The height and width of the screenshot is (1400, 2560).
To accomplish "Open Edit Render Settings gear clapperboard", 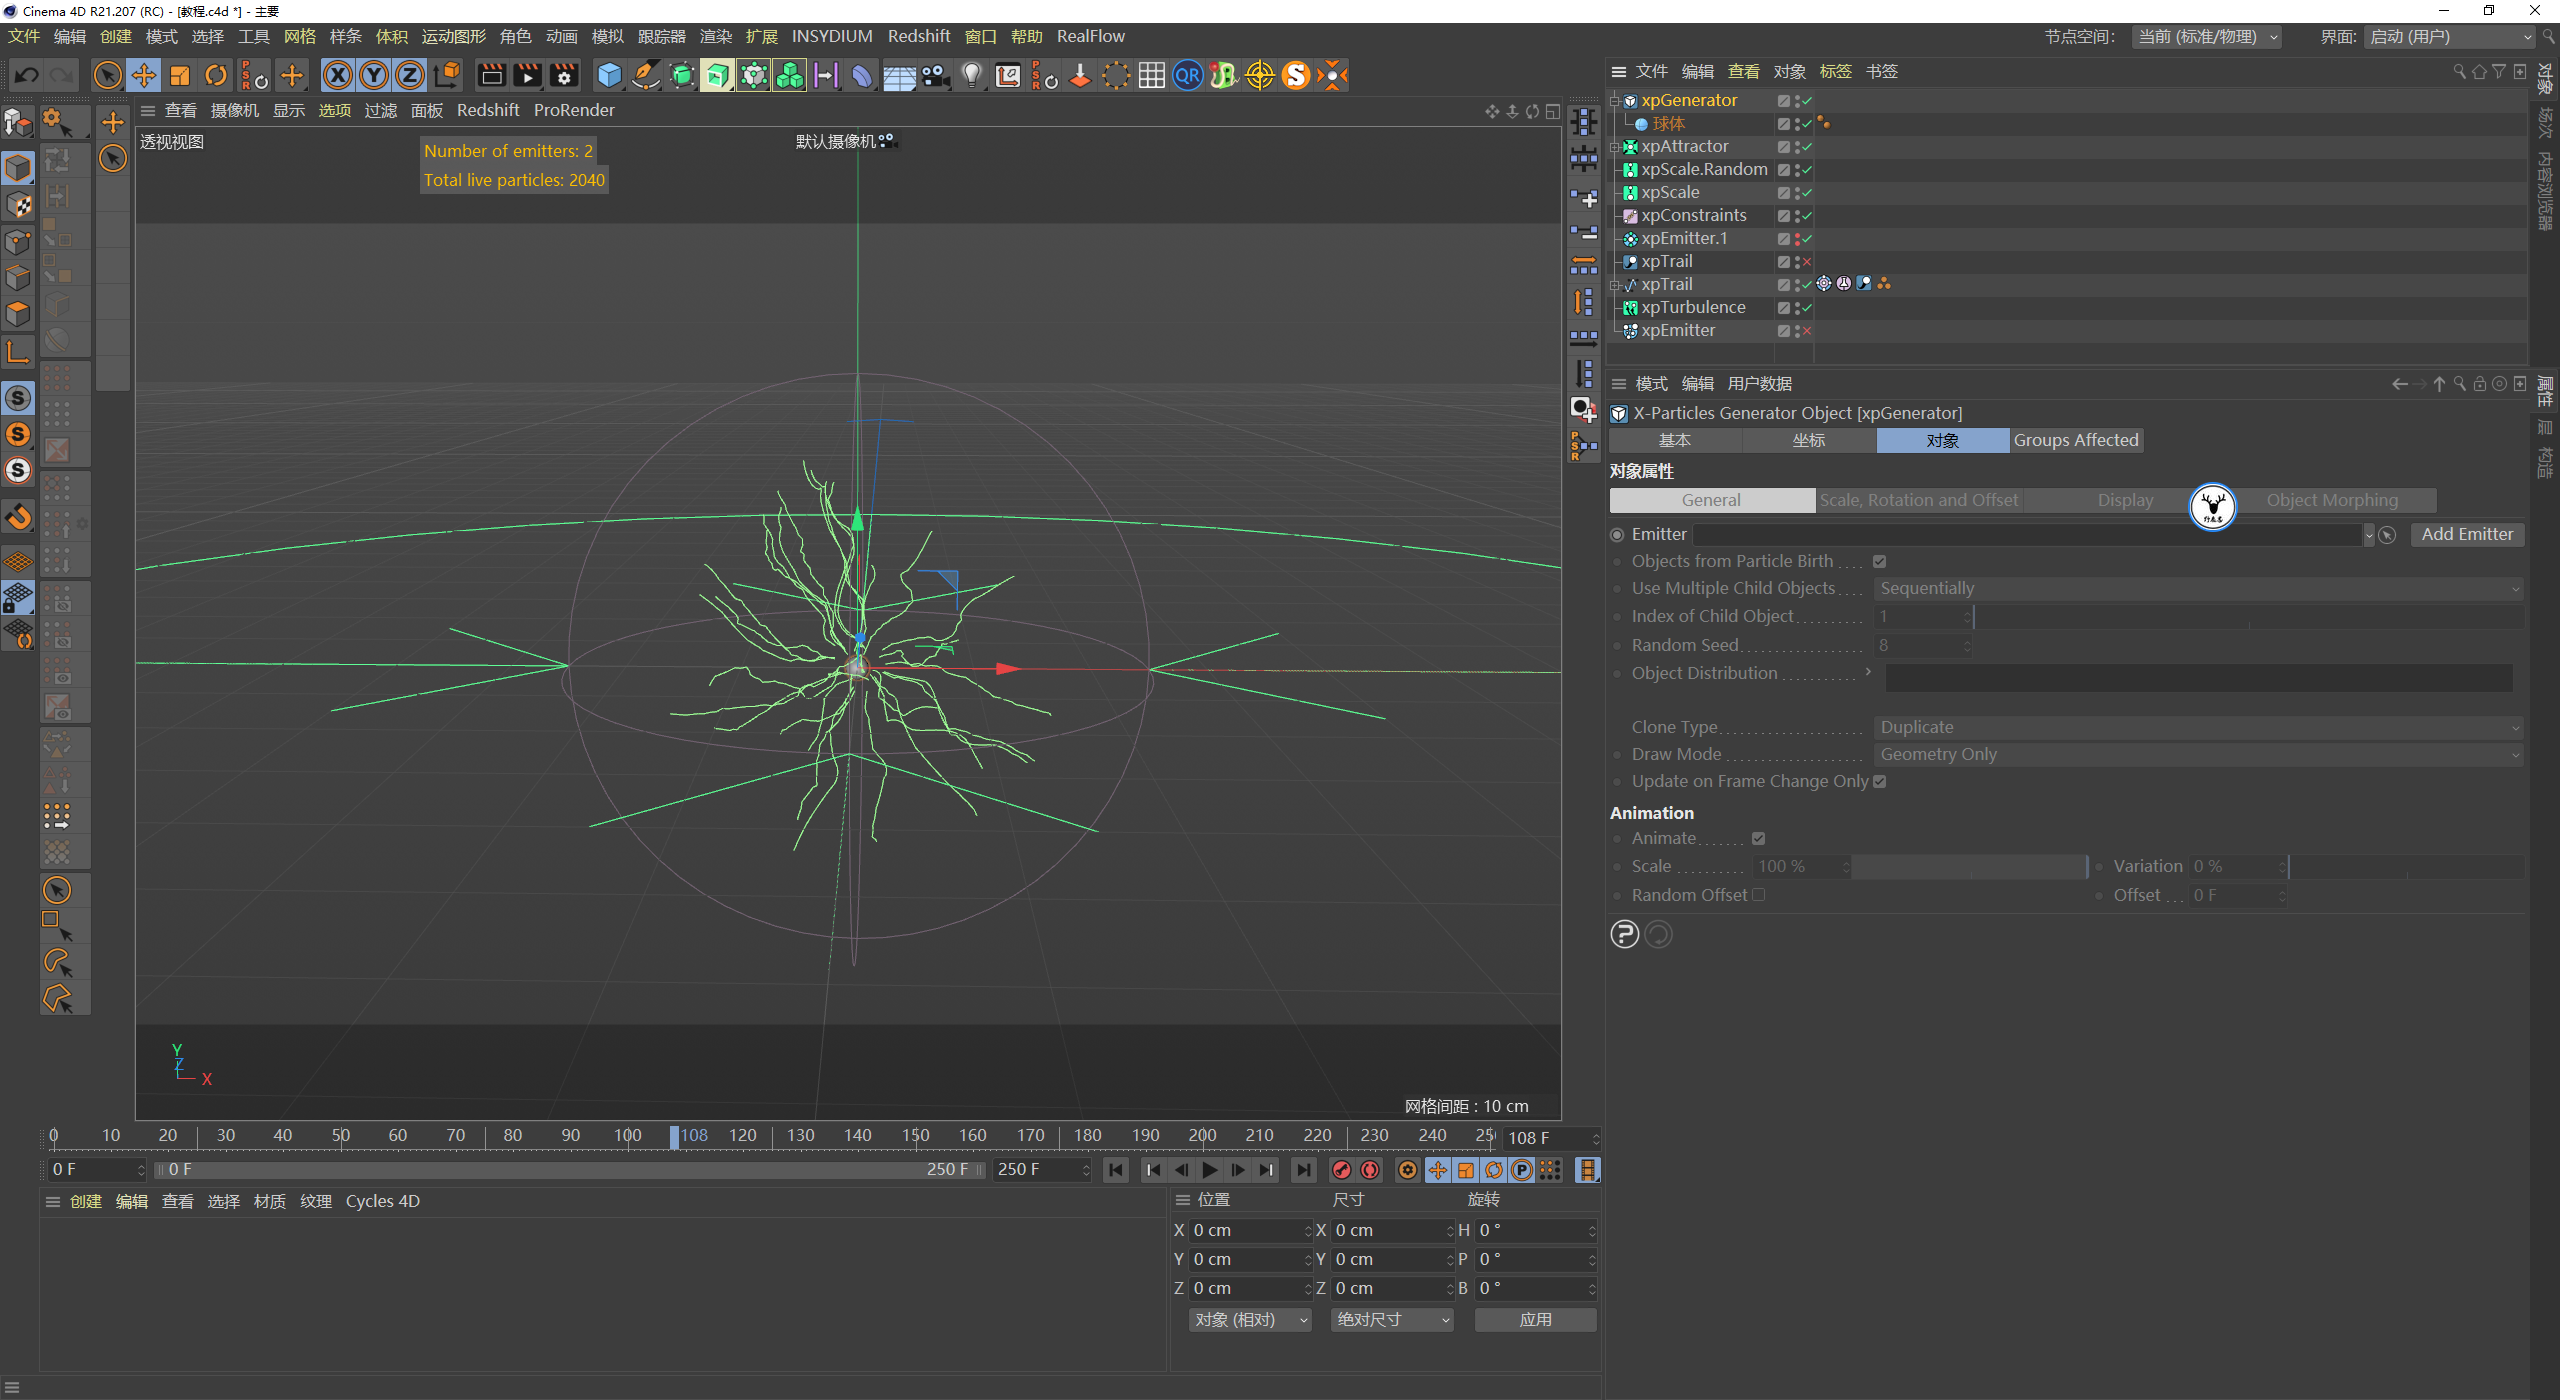I will [564, 75].
